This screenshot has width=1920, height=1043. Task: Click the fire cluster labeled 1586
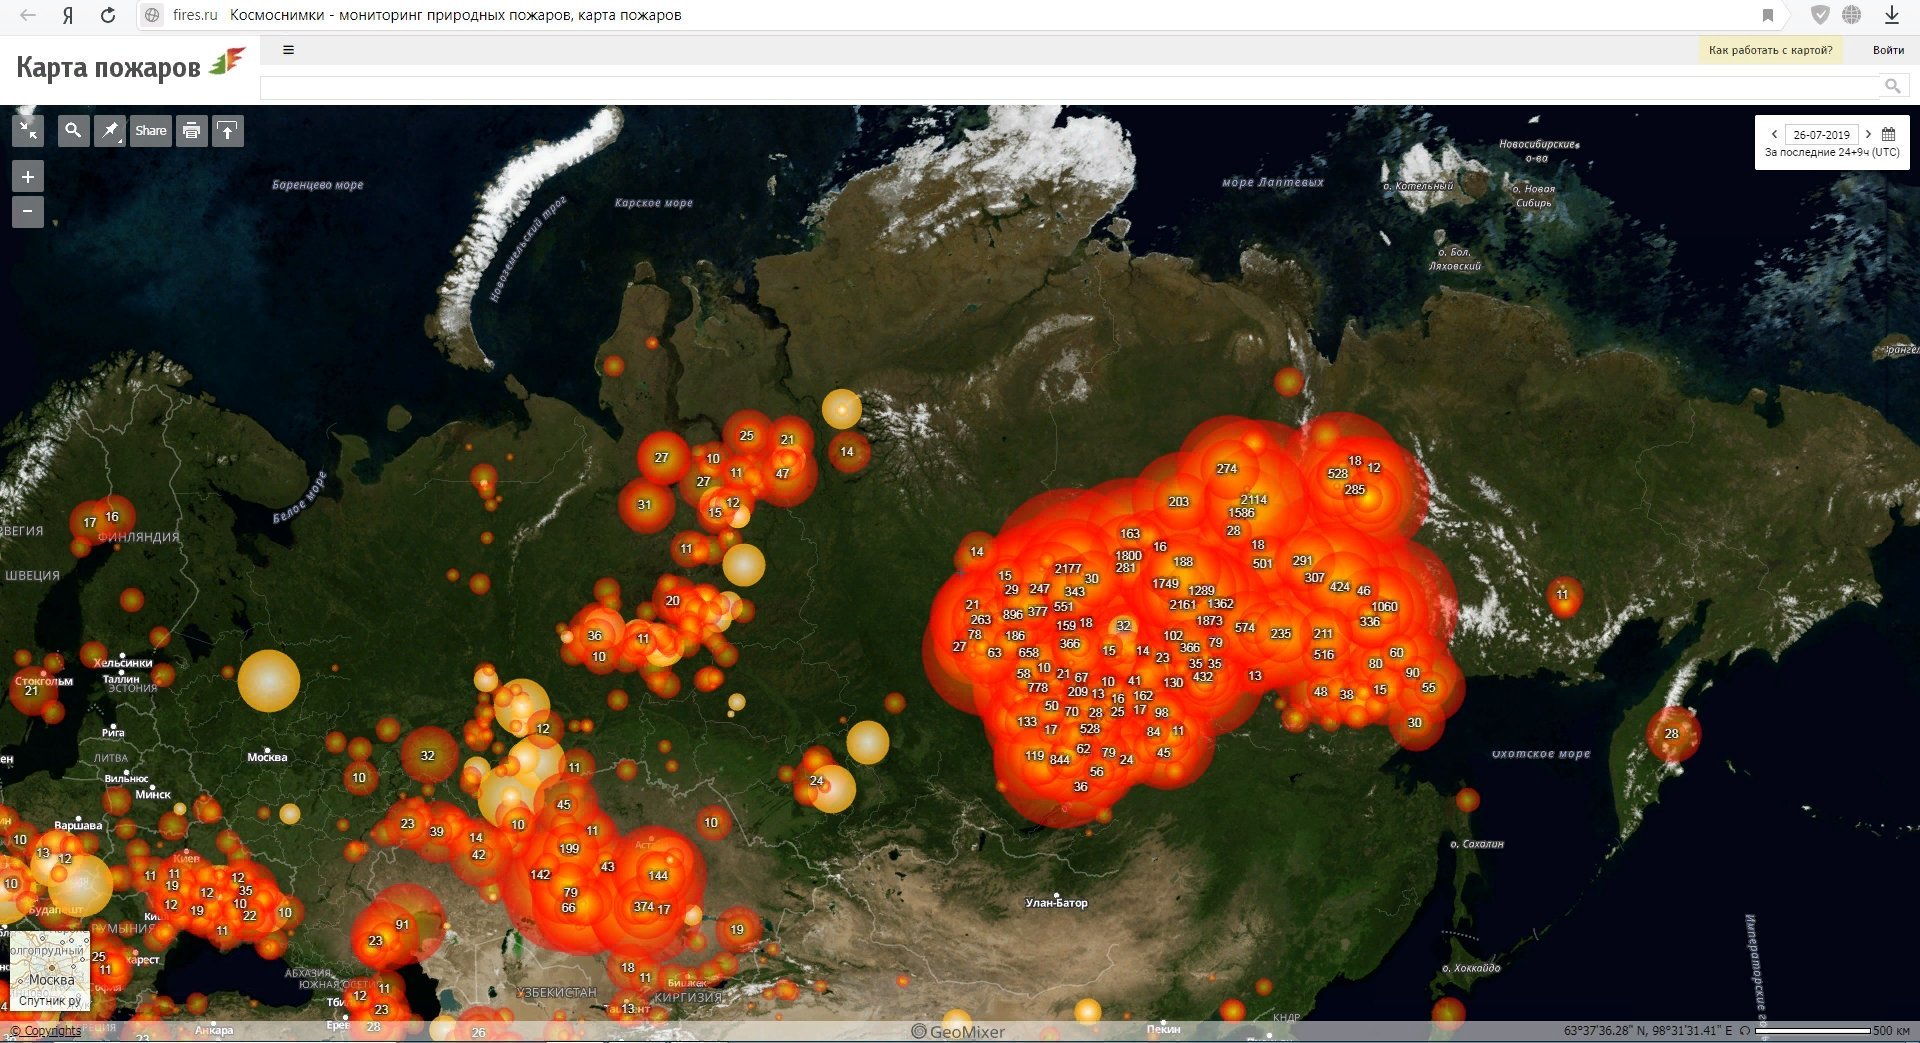[x=1241, y=513]
